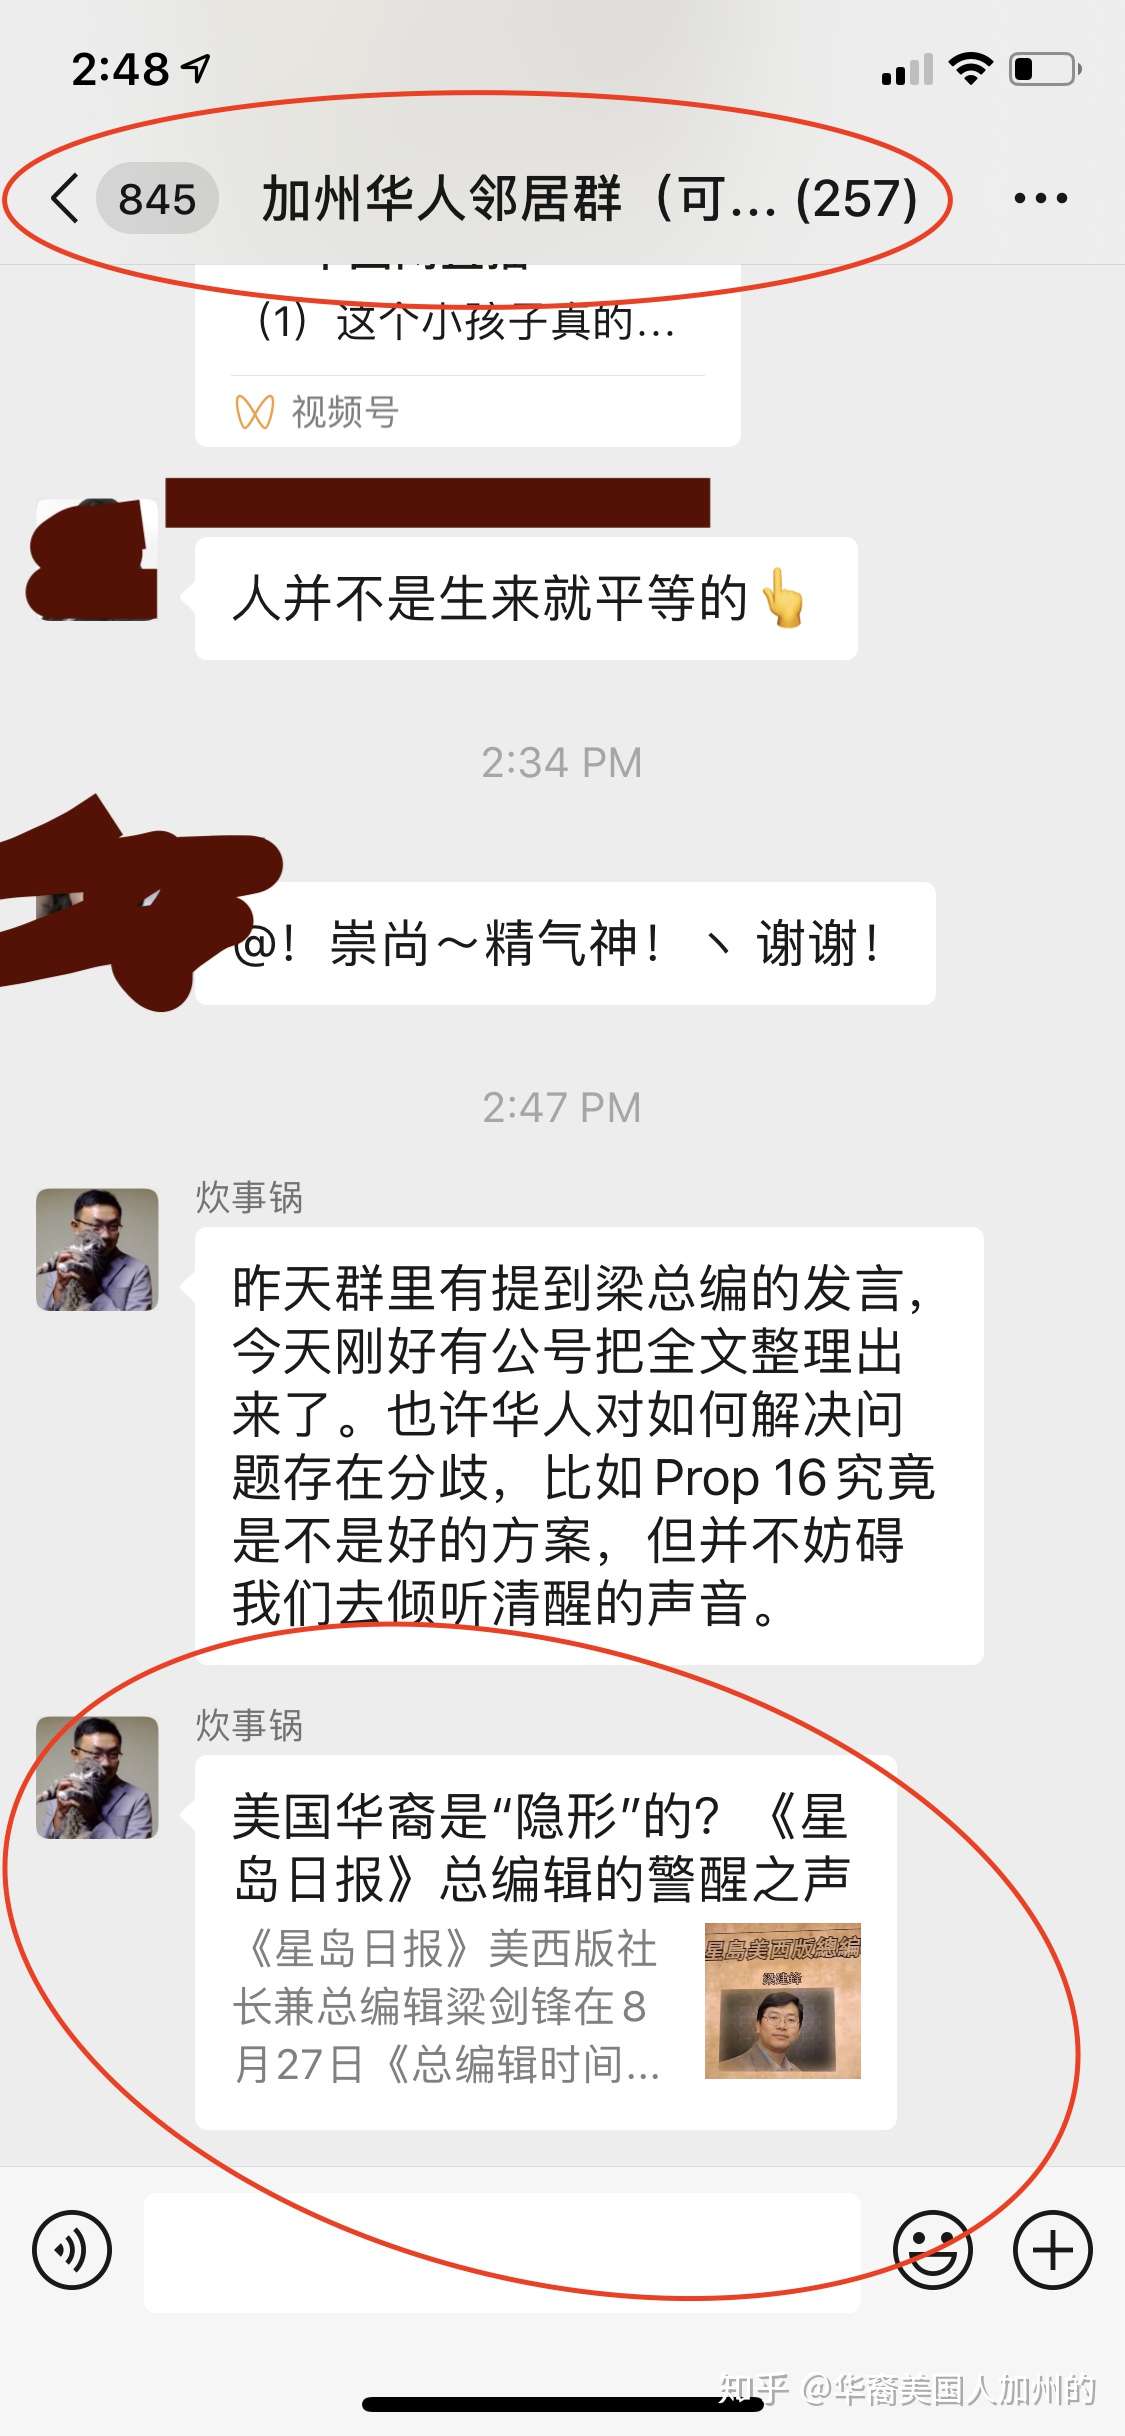1125x2436 pixels.
Task: Open shared article 美国华裔是隐形的
Action: click(x=545, y=1942)
